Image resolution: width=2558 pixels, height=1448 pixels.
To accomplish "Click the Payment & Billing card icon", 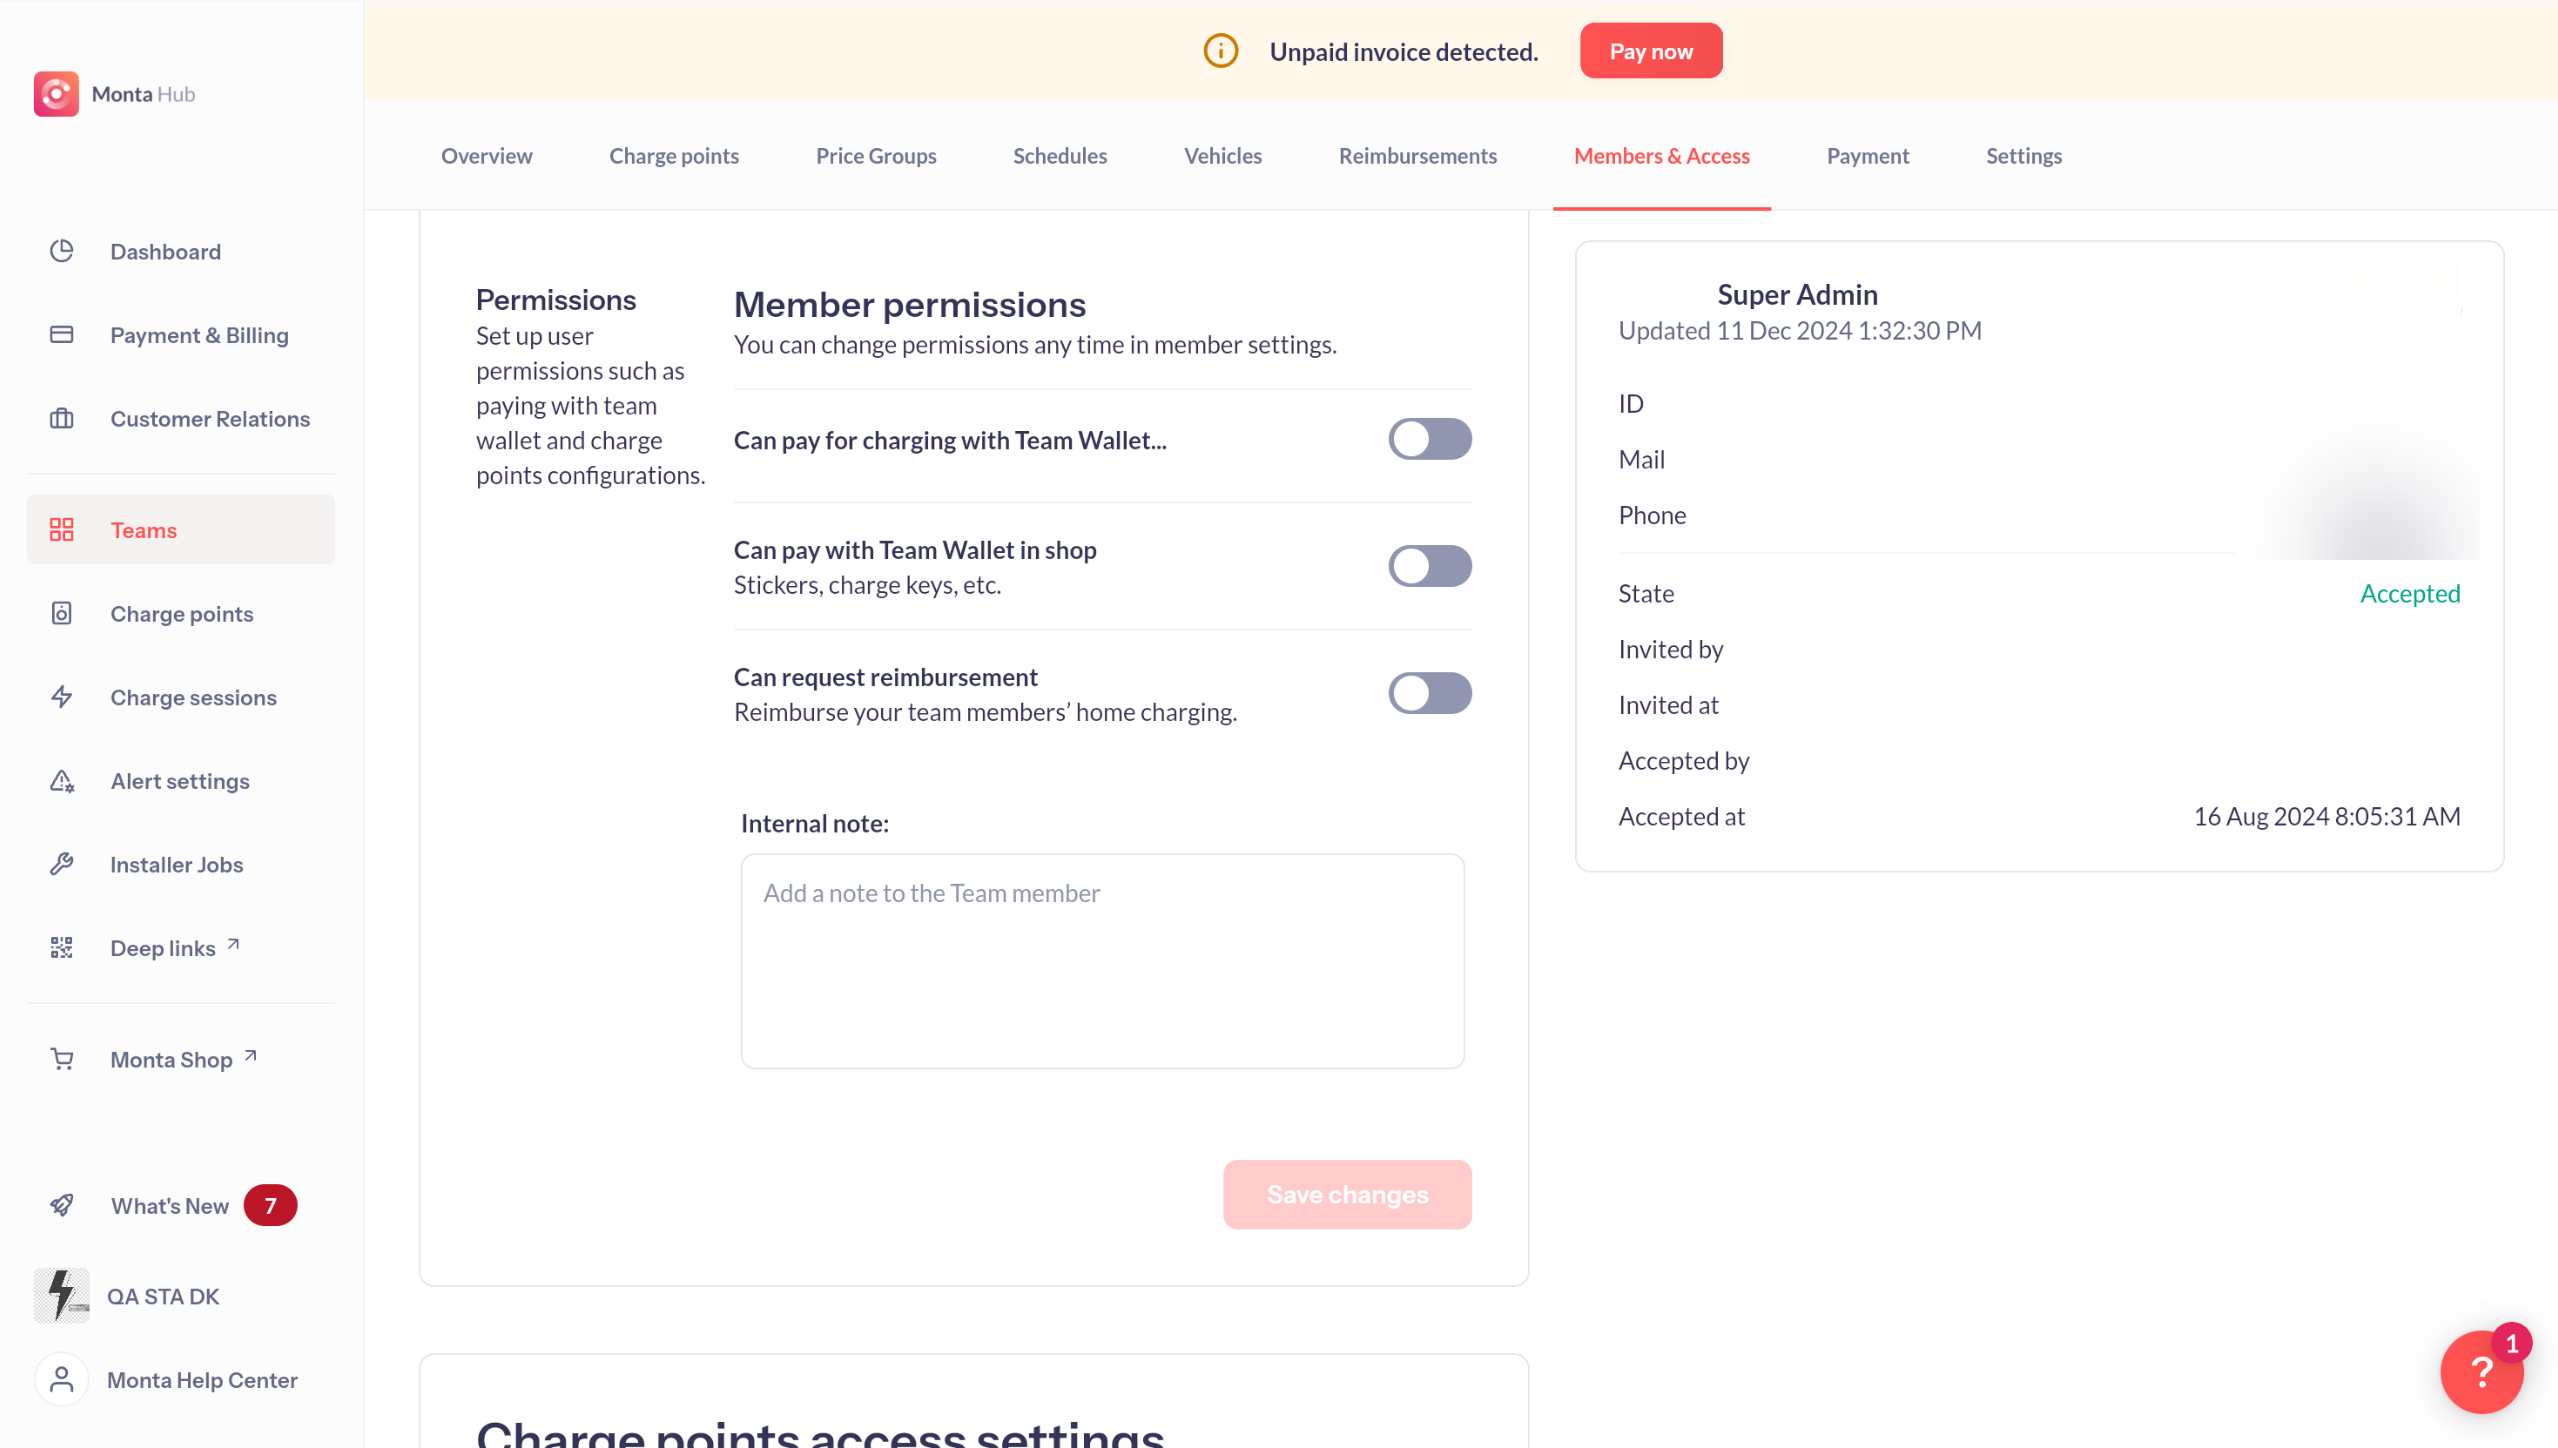I will tap(62, 335).
